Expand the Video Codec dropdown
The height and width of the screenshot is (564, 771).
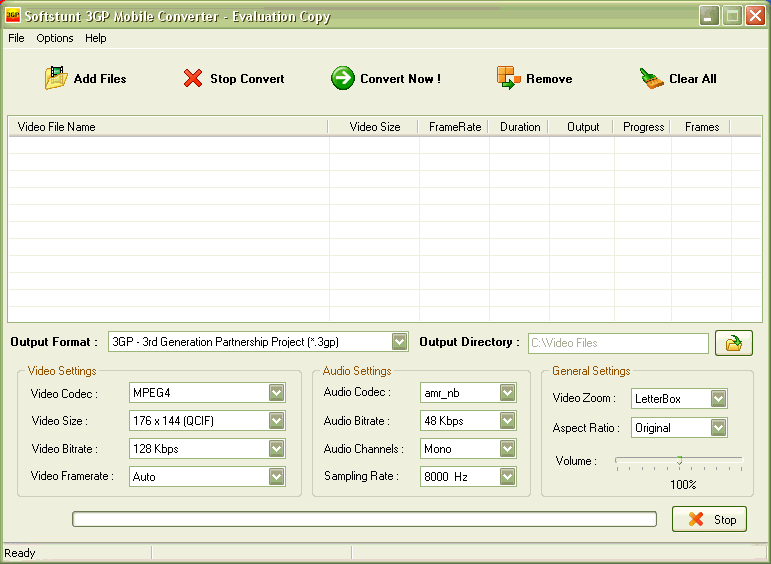click(x=277, y=393)
